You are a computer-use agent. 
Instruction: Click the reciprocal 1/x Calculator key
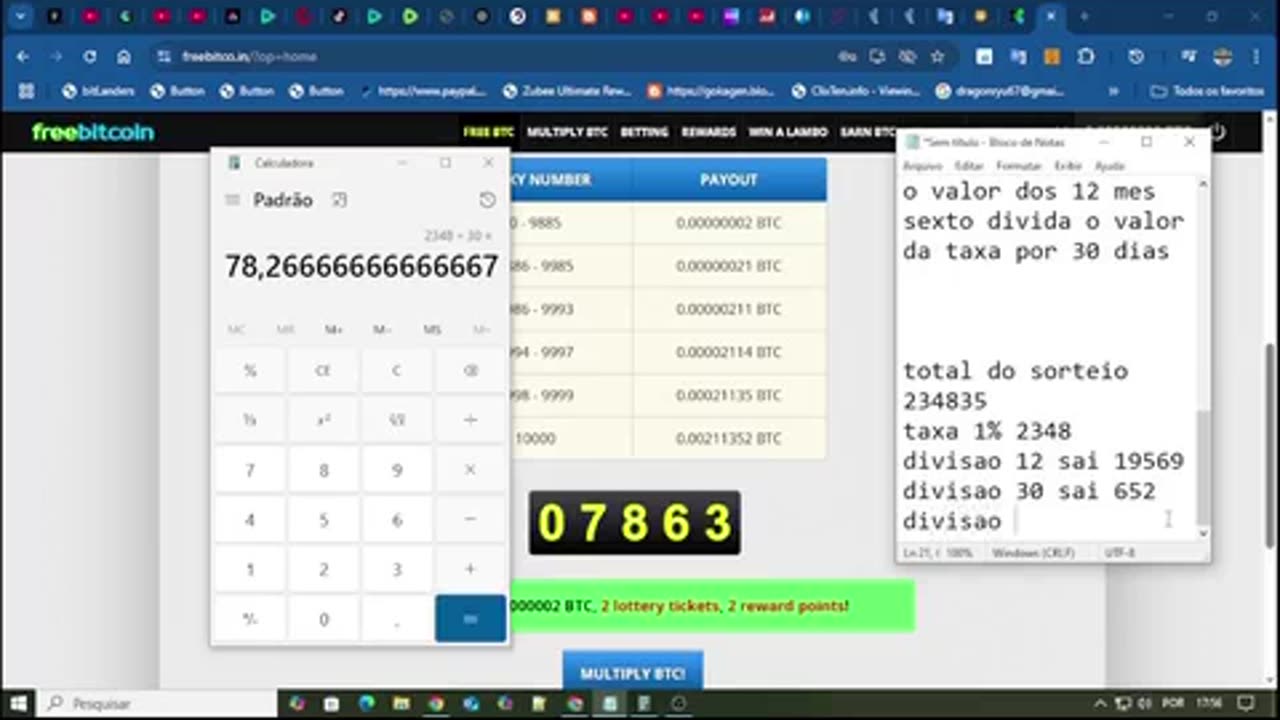pos(250,420)
